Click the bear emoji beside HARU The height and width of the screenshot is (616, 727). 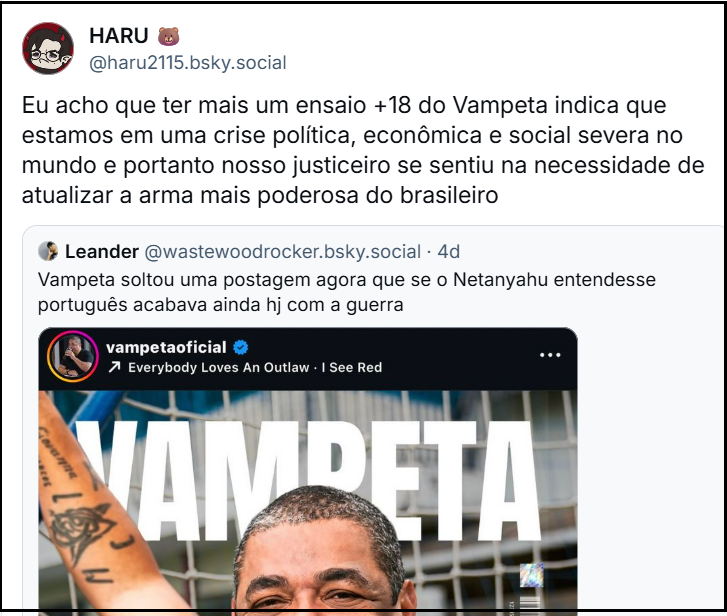tap(168, 36)
